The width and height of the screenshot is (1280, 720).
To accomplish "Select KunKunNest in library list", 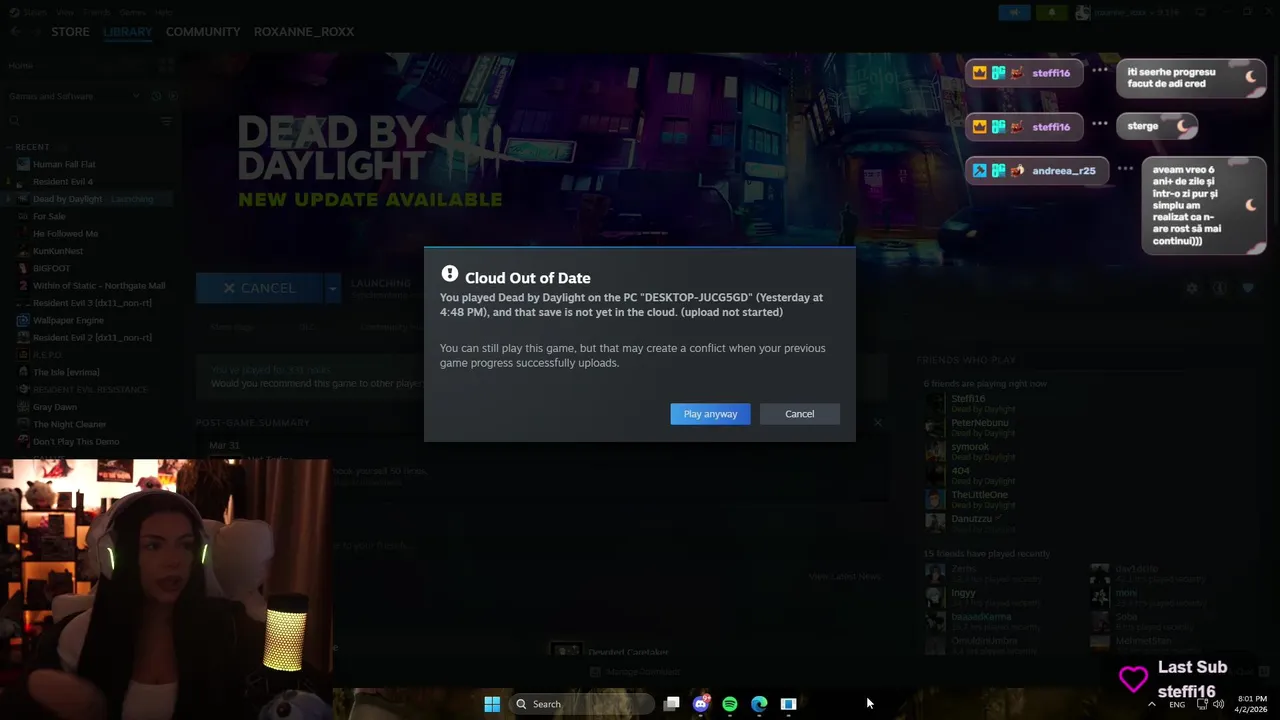I will (x=58, y=251).
